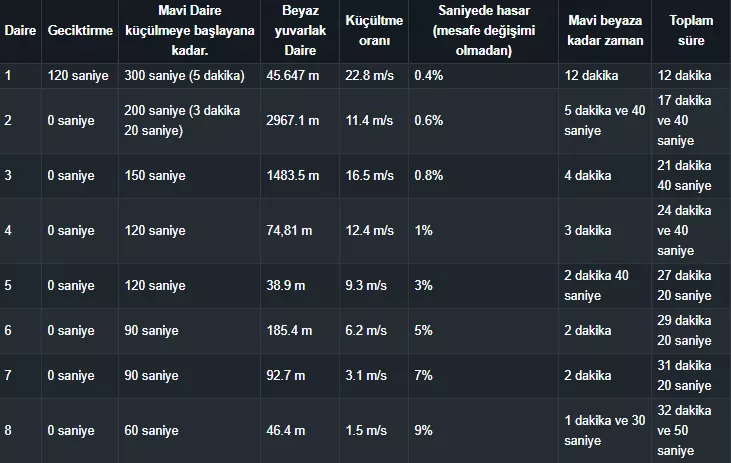Click the '2967.1 m' cell
Screen dimensions: 731x463
coord(293,120)
